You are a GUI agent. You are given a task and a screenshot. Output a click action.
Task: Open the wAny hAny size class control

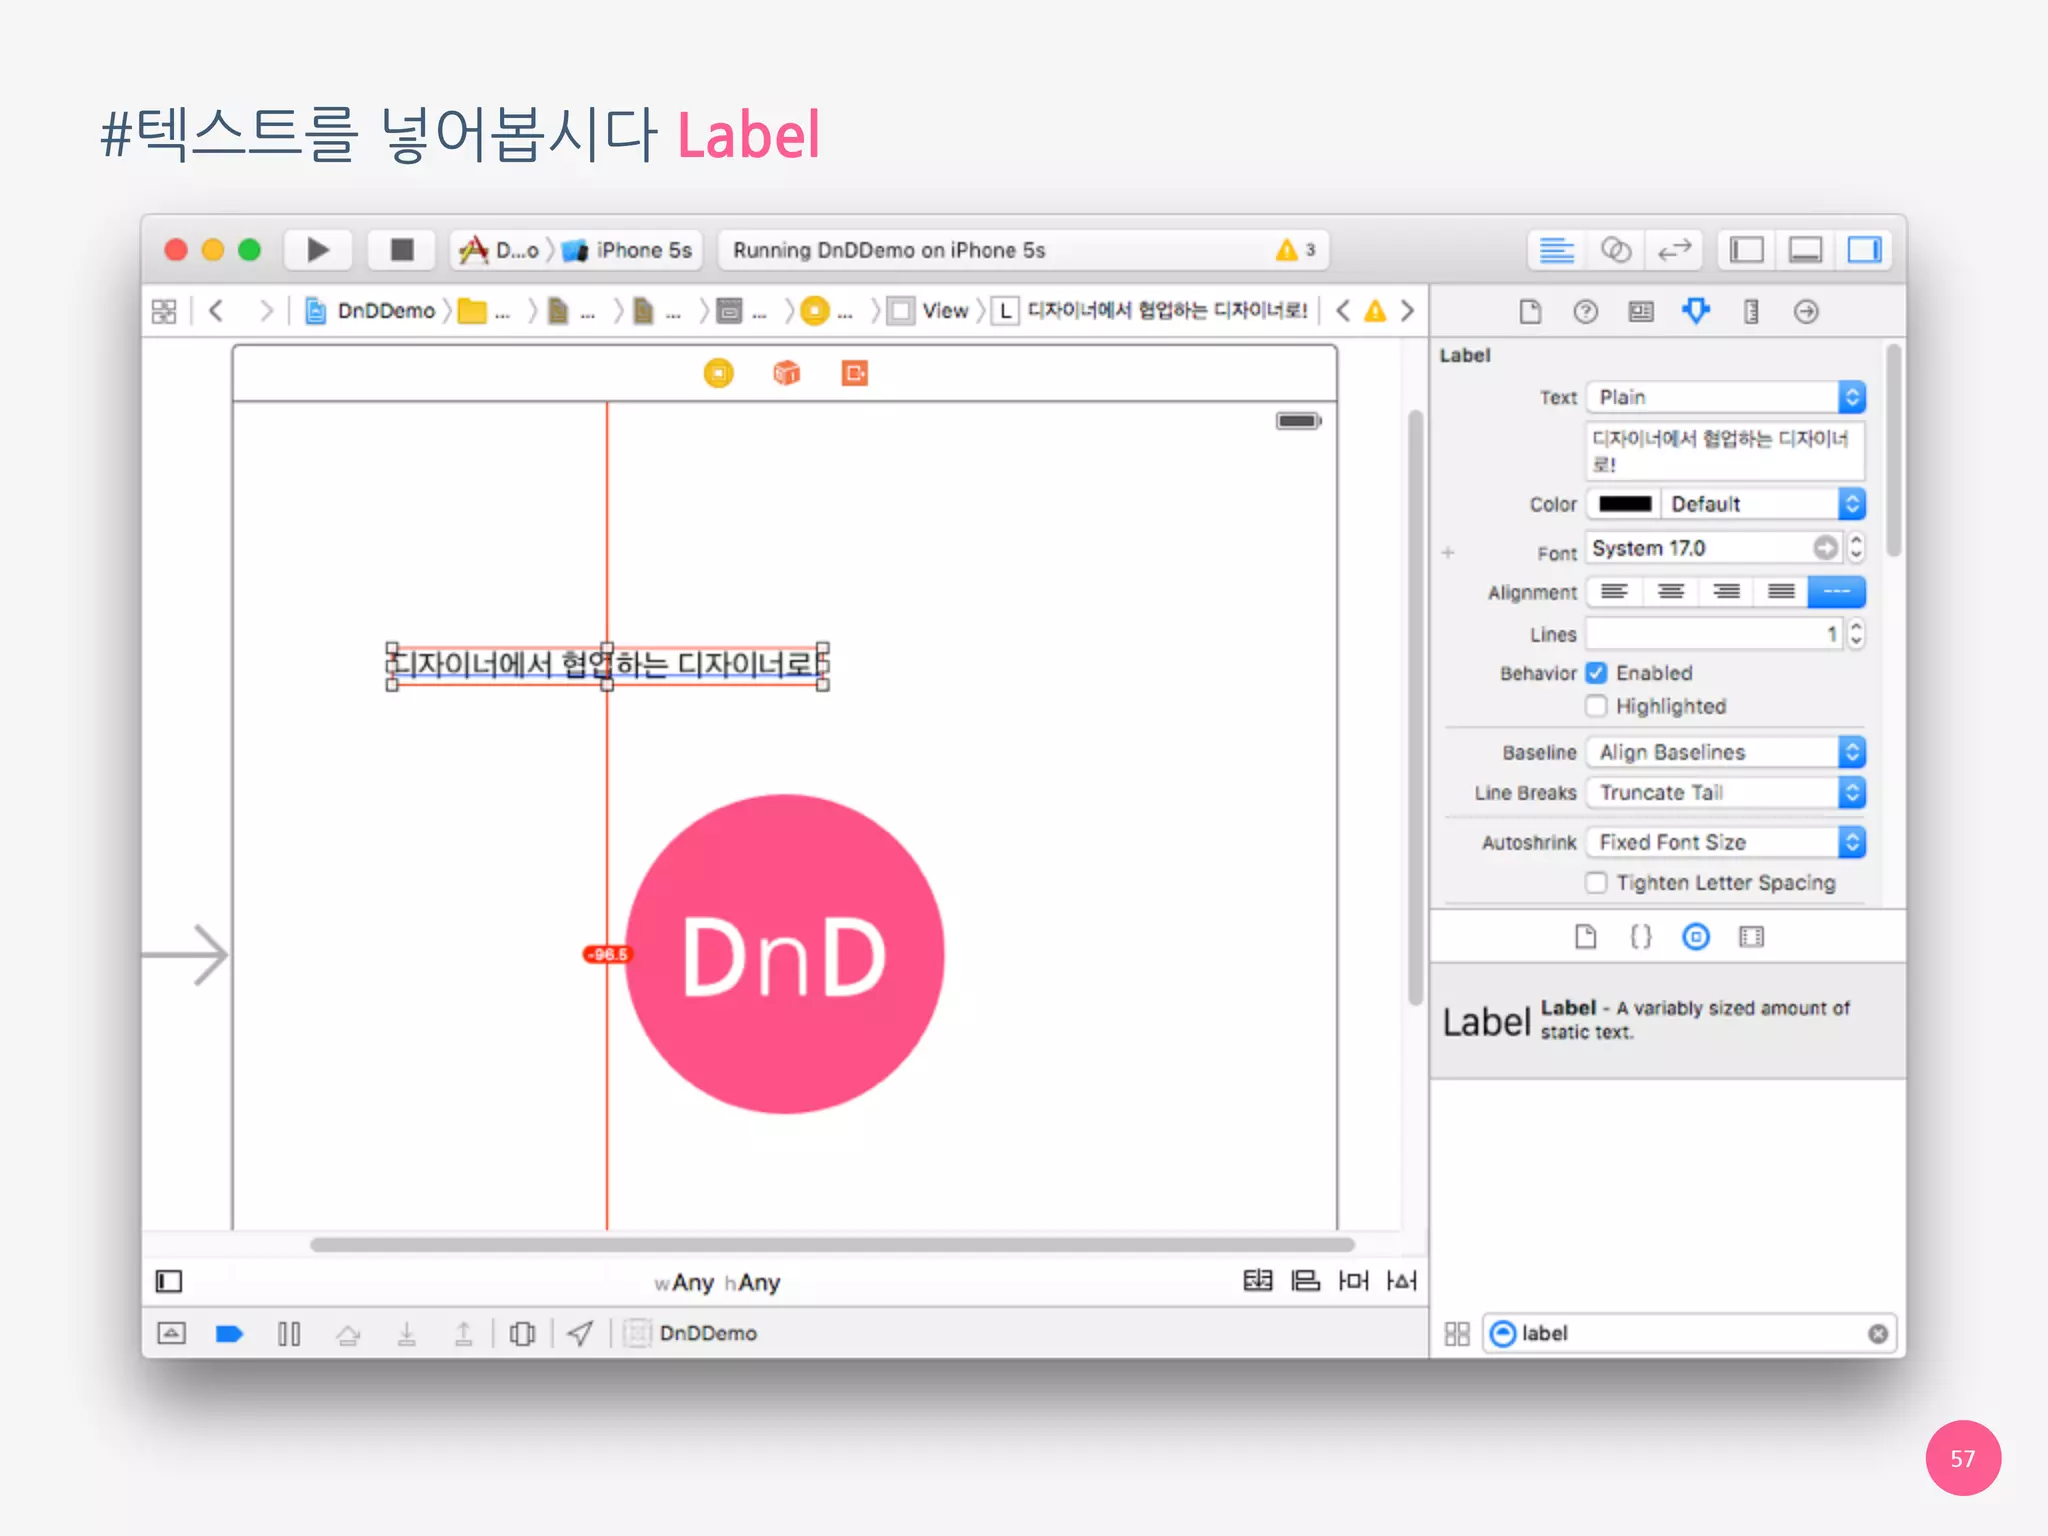coord(717,1282)
